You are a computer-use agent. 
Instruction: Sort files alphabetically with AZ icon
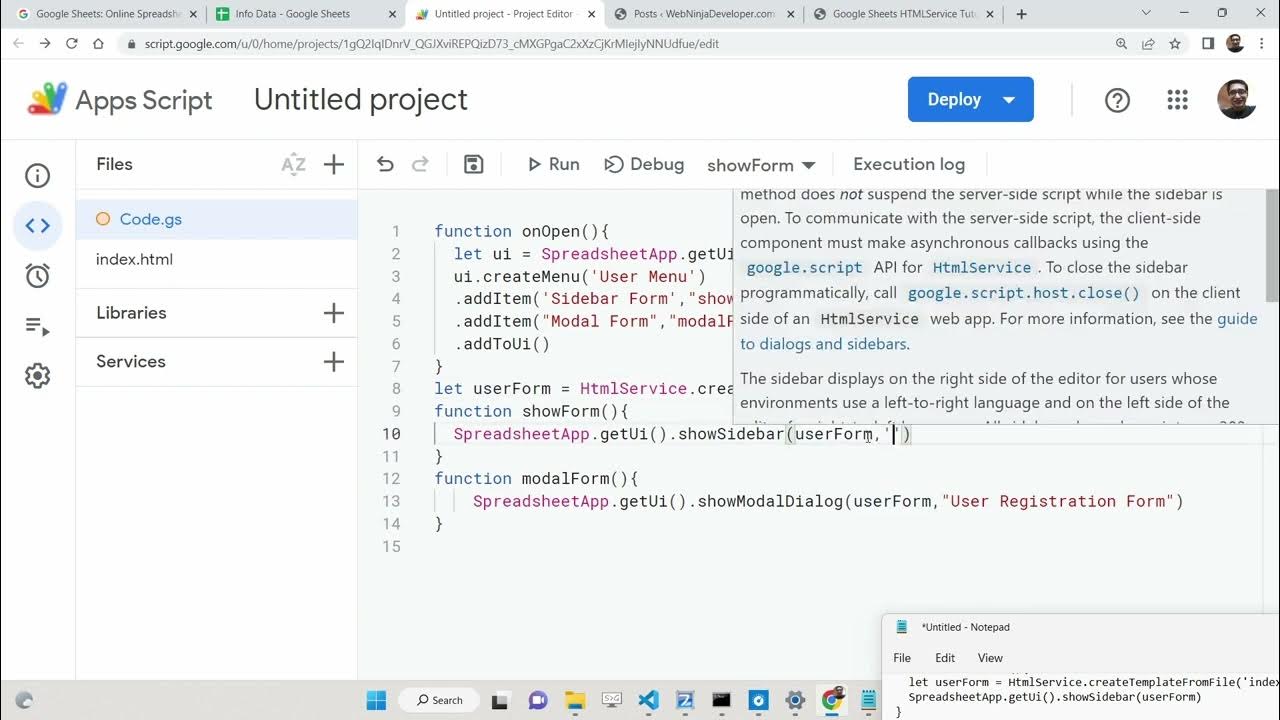coord(293,165)
